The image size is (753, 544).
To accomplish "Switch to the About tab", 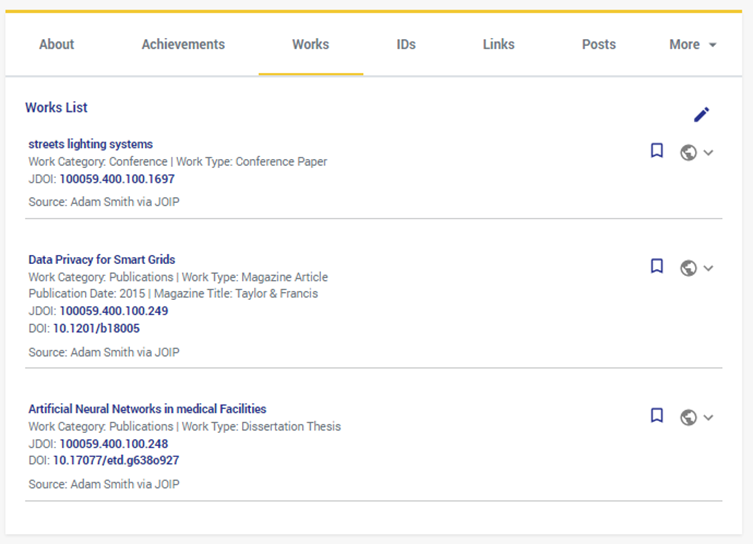I will pos(56,45).
